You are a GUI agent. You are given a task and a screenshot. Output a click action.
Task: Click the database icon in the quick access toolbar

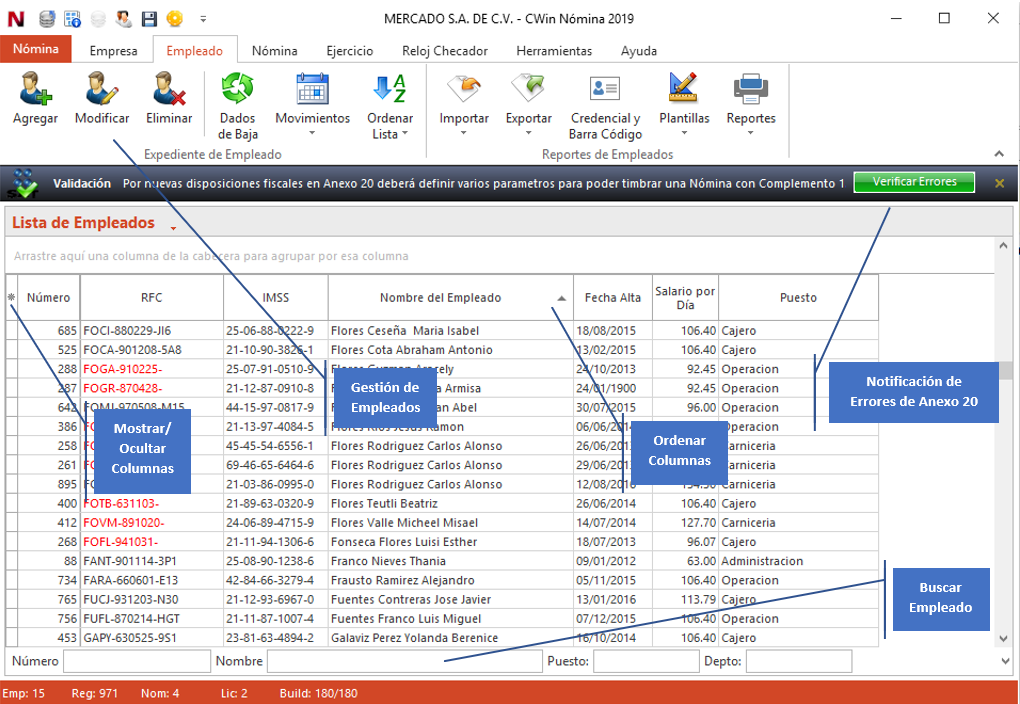pos(47,19)
